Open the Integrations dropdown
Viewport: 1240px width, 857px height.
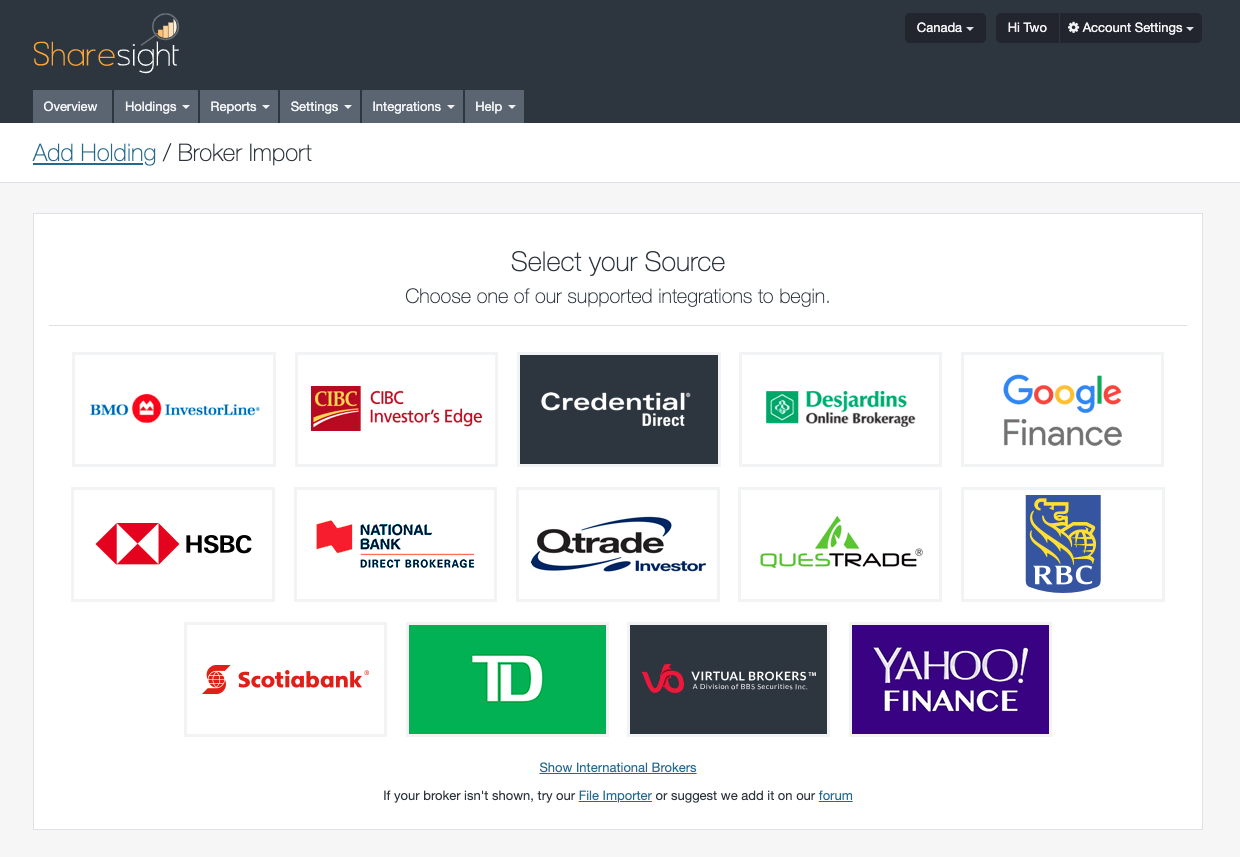click(412, 107)
